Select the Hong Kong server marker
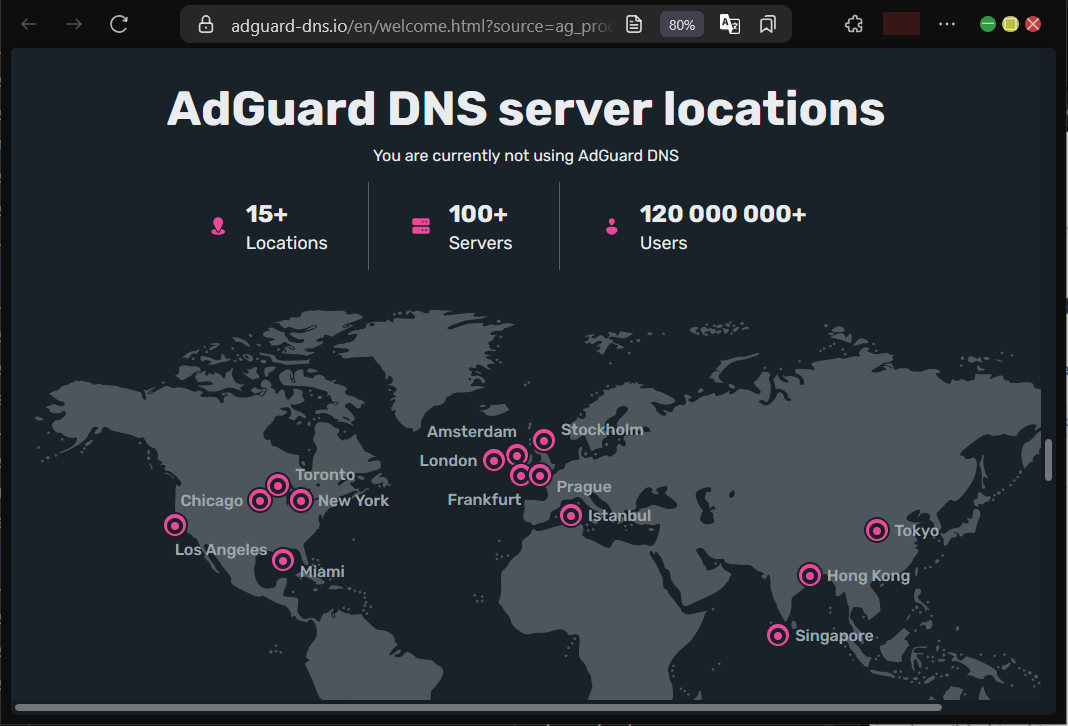This screenshot has height=726, width=1068. [810, 575]
